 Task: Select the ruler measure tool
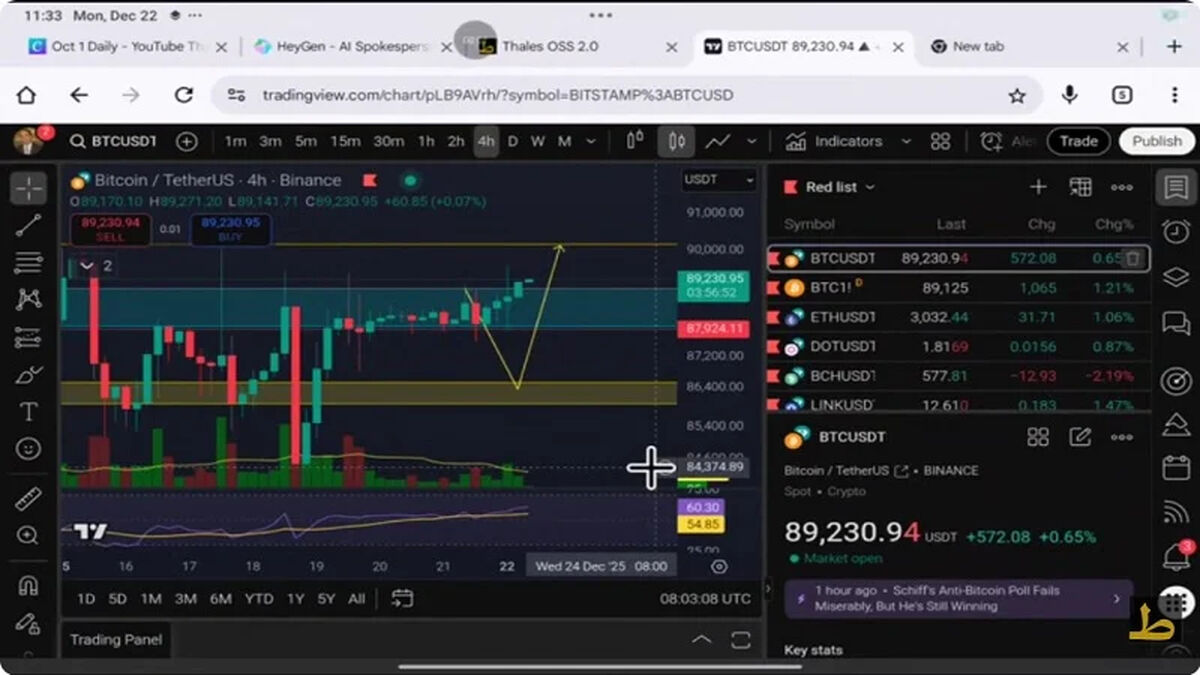coord(28,499)
